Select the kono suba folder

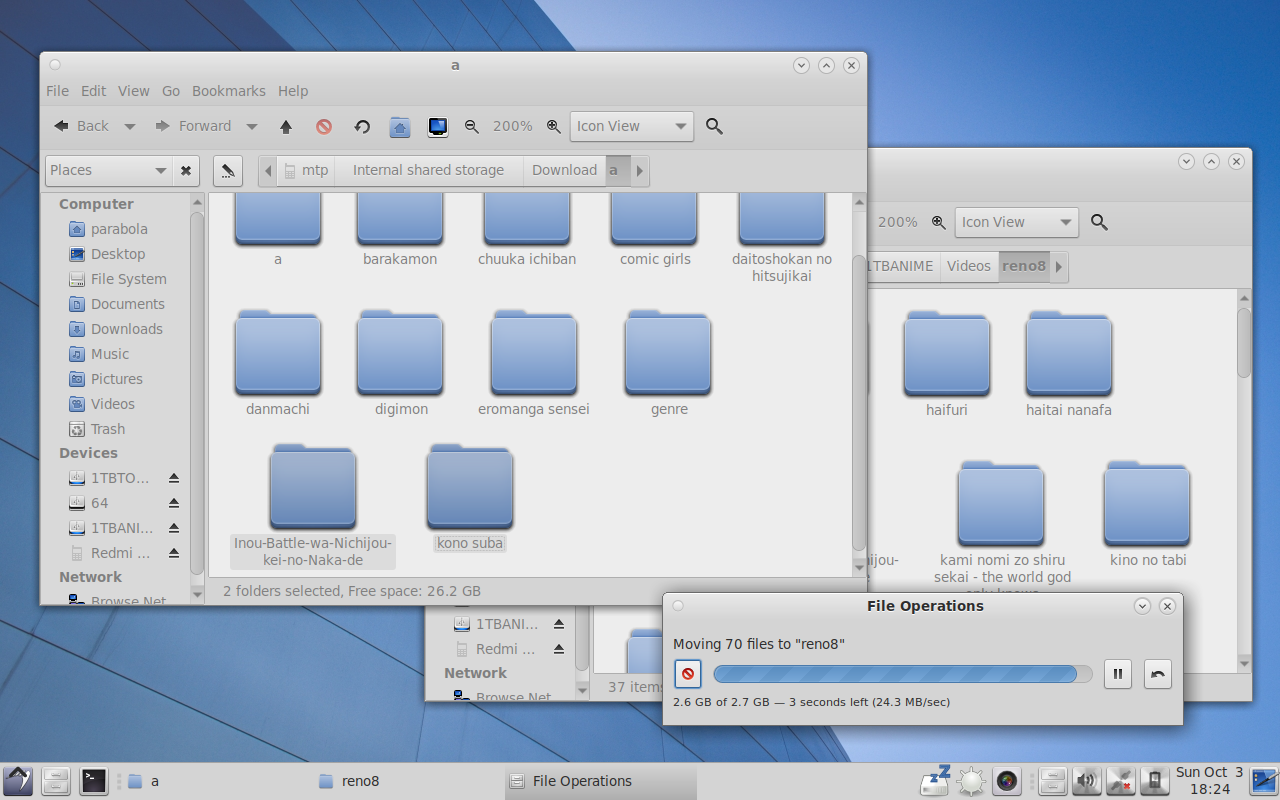(x=470, y=497)
